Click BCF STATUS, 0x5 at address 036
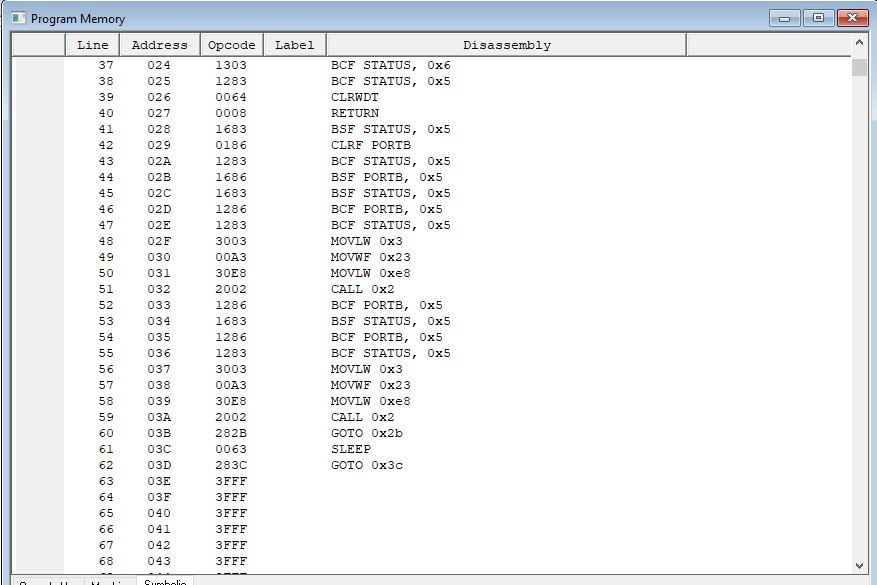This screenshot has width=877, height=585. (x=390, y=353)
